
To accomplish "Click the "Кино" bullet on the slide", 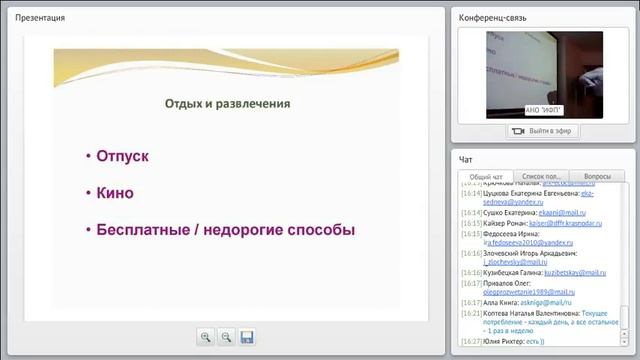I will 115,193.
